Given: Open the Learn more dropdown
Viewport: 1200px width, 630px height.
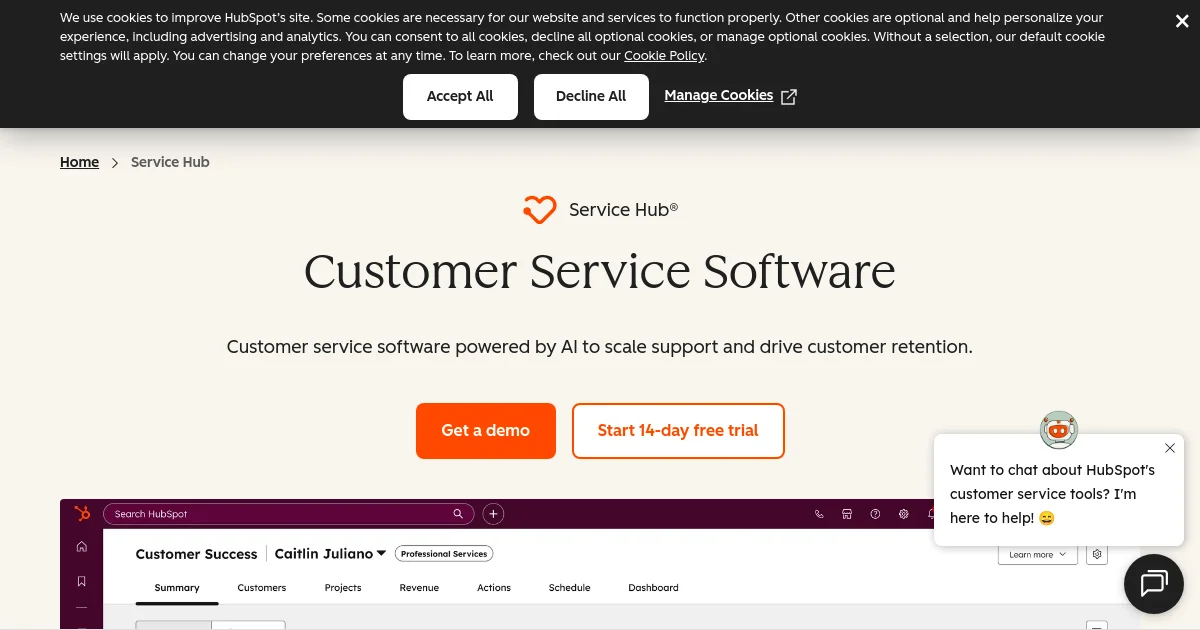Looking at the screenshot, I should coord(1037,554).
